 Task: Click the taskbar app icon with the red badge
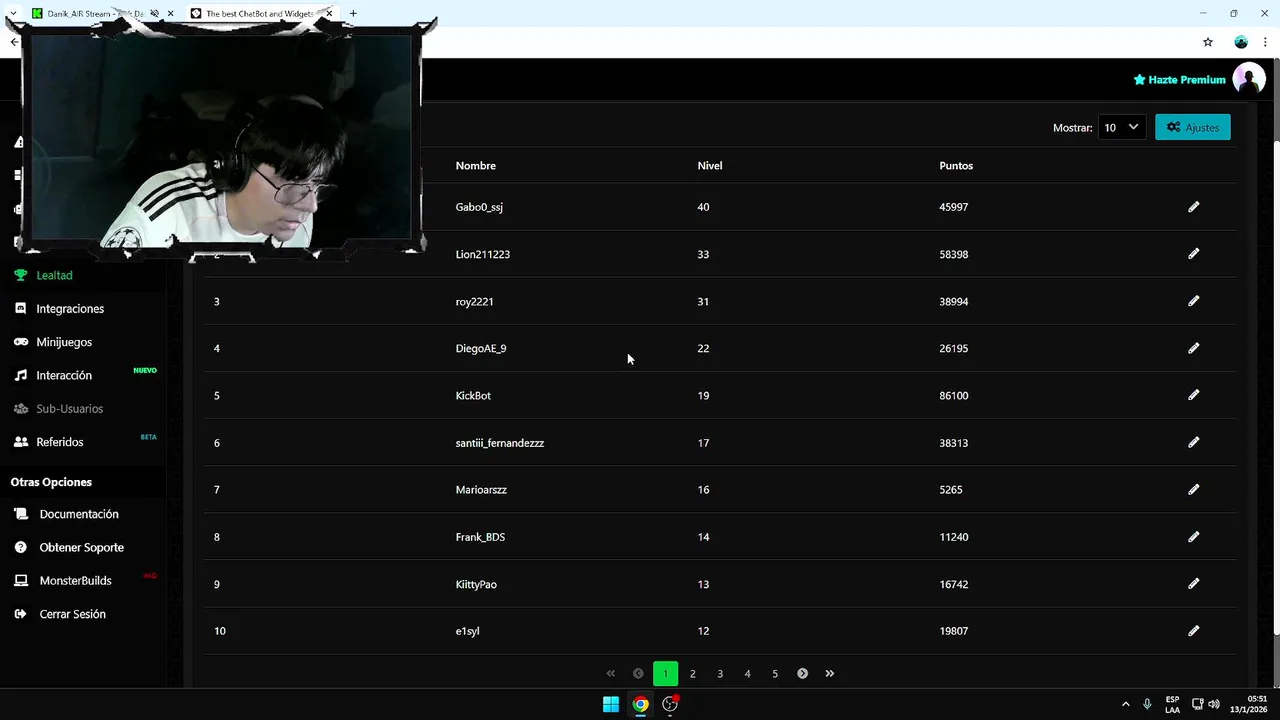[670, 704]
